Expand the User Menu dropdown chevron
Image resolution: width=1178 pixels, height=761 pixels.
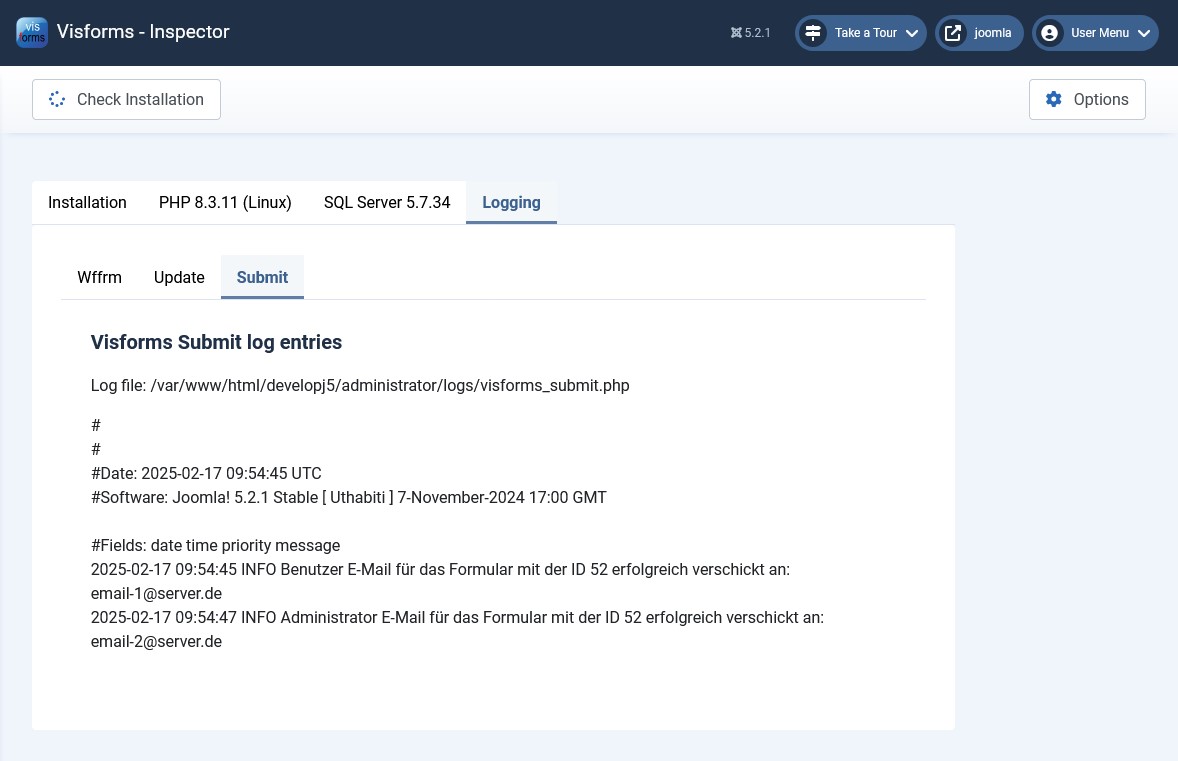[x=1144, y=33]
